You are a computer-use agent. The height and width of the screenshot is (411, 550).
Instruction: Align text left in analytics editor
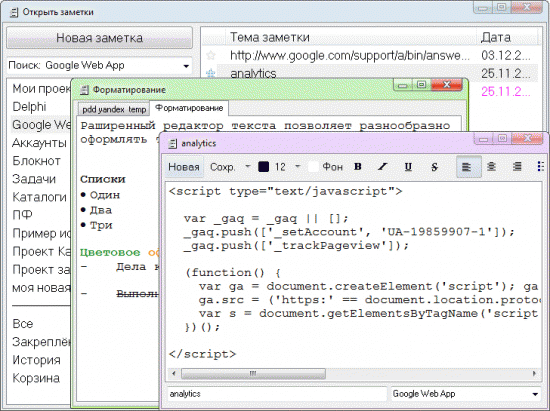click(x=468, y=167)
